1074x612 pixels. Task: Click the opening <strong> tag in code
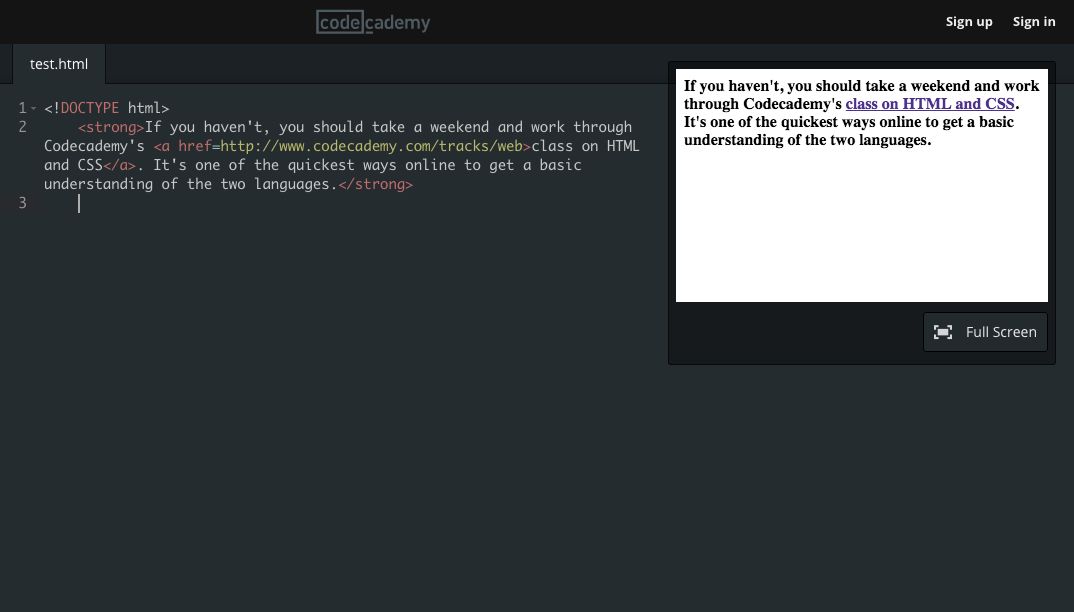pos(111,127)
